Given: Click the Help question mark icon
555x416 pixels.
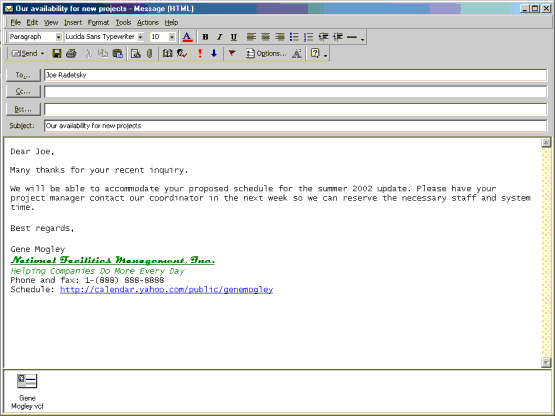Looking at the screenshot, I should [x=315, y=53].
